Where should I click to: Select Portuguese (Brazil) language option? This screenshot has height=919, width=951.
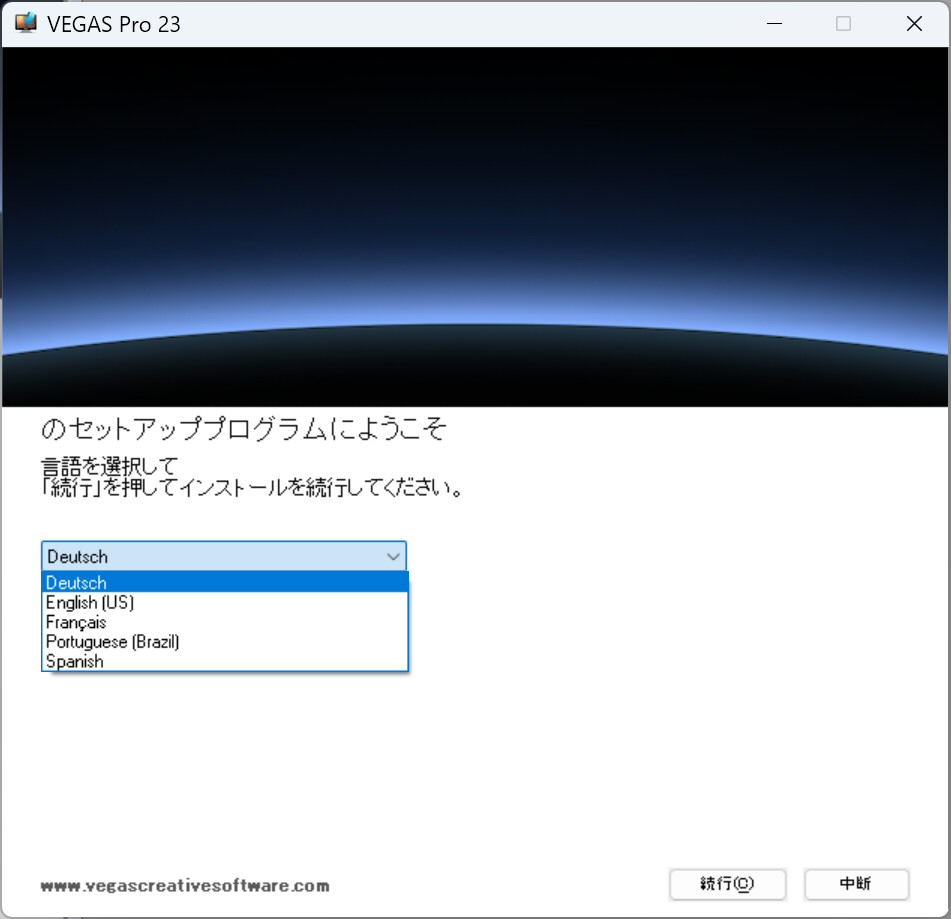225,642
